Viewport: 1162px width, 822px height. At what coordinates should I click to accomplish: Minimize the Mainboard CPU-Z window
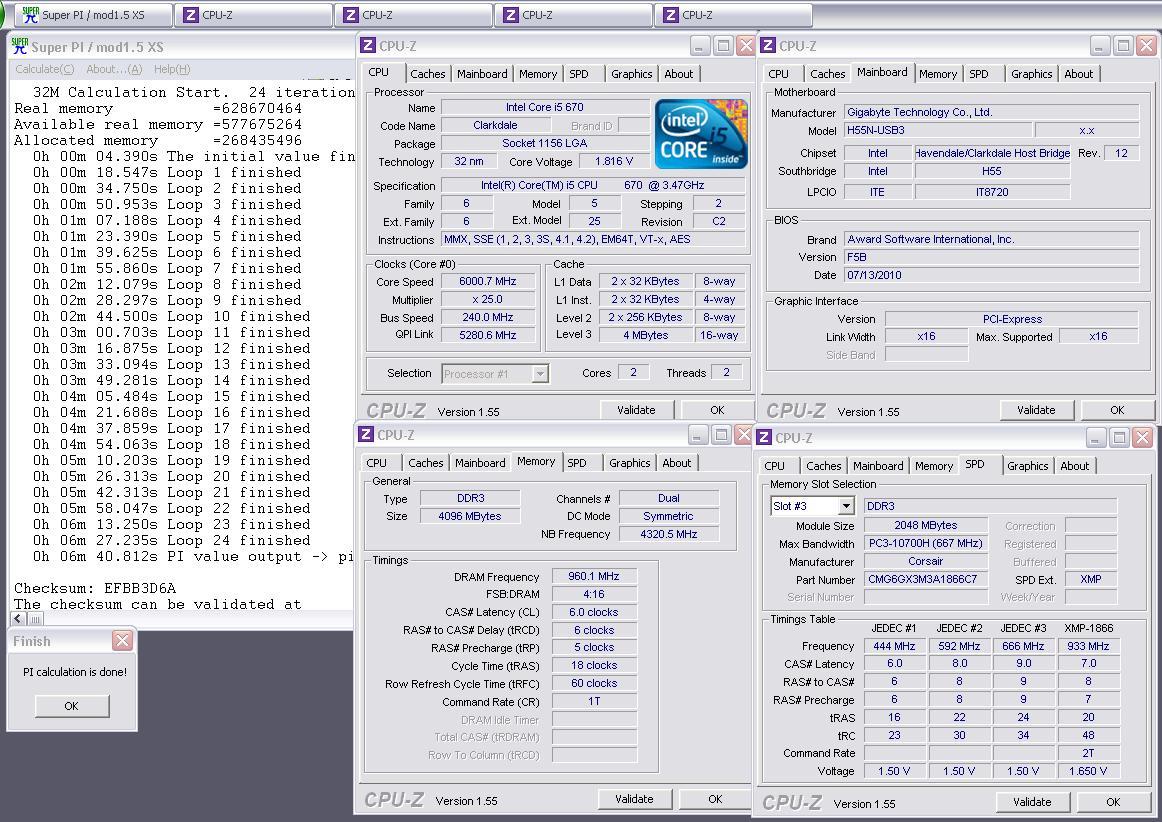point(1100,46)
